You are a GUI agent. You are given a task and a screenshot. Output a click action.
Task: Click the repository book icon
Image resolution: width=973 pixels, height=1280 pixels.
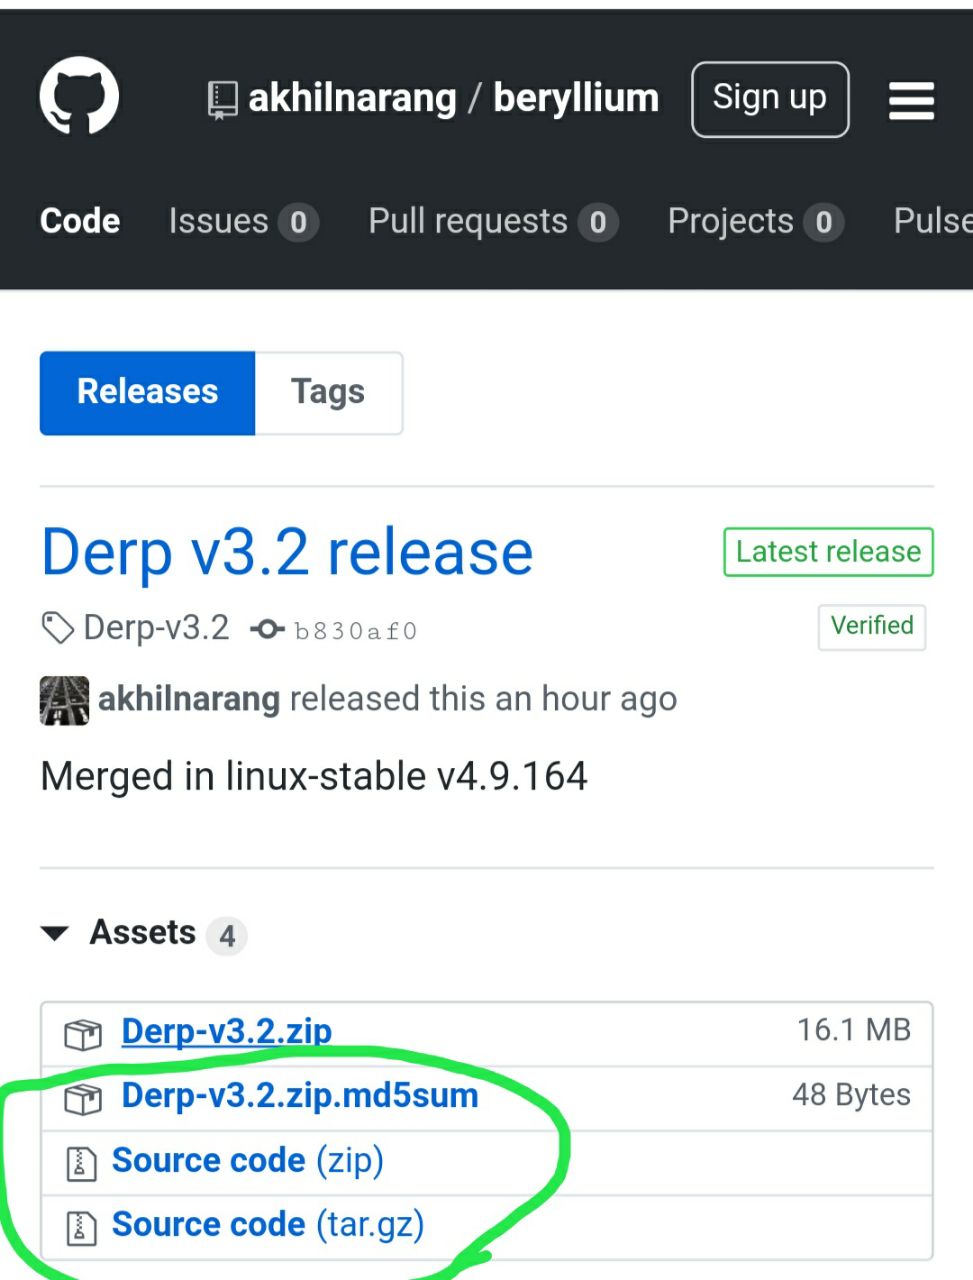pos(222,101)
